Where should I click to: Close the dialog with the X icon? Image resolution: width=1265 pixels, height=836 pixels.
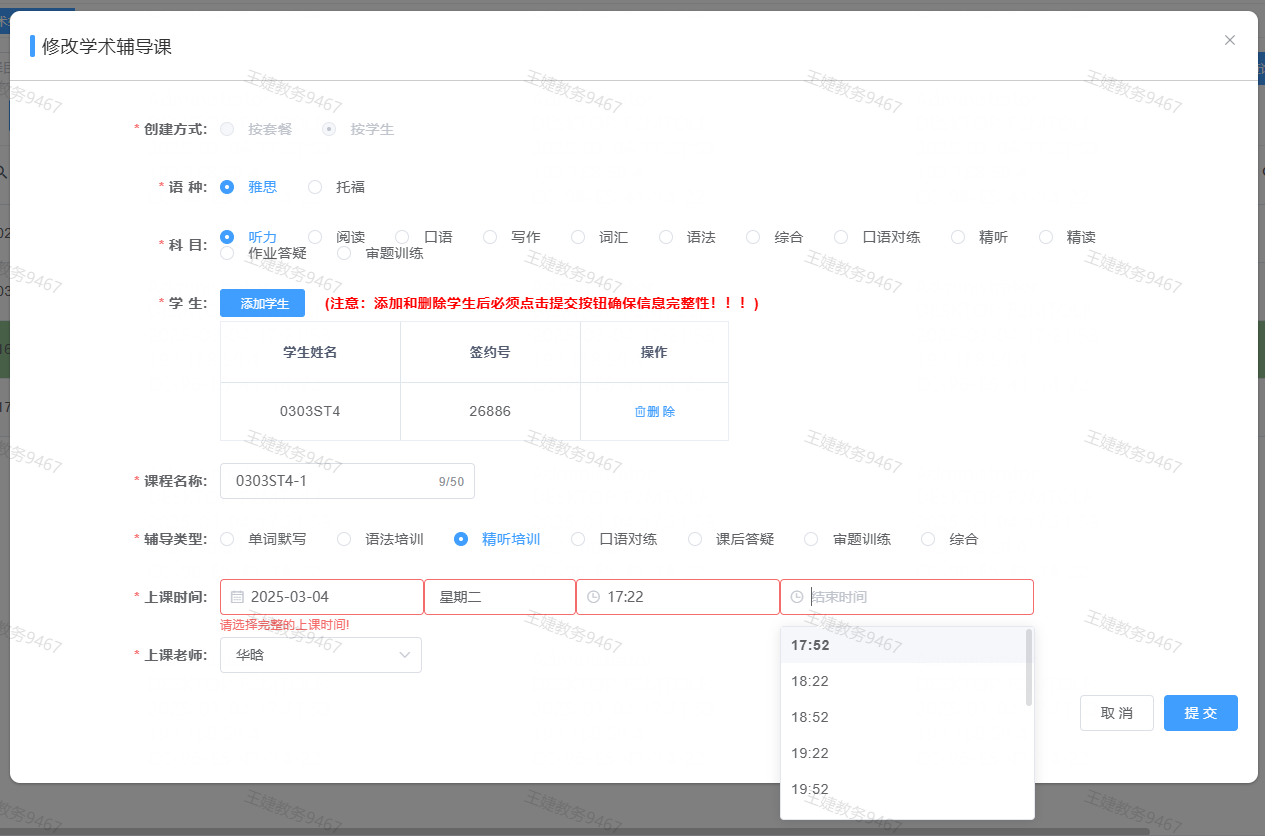pyautogui.click(x=1230, y=40)
